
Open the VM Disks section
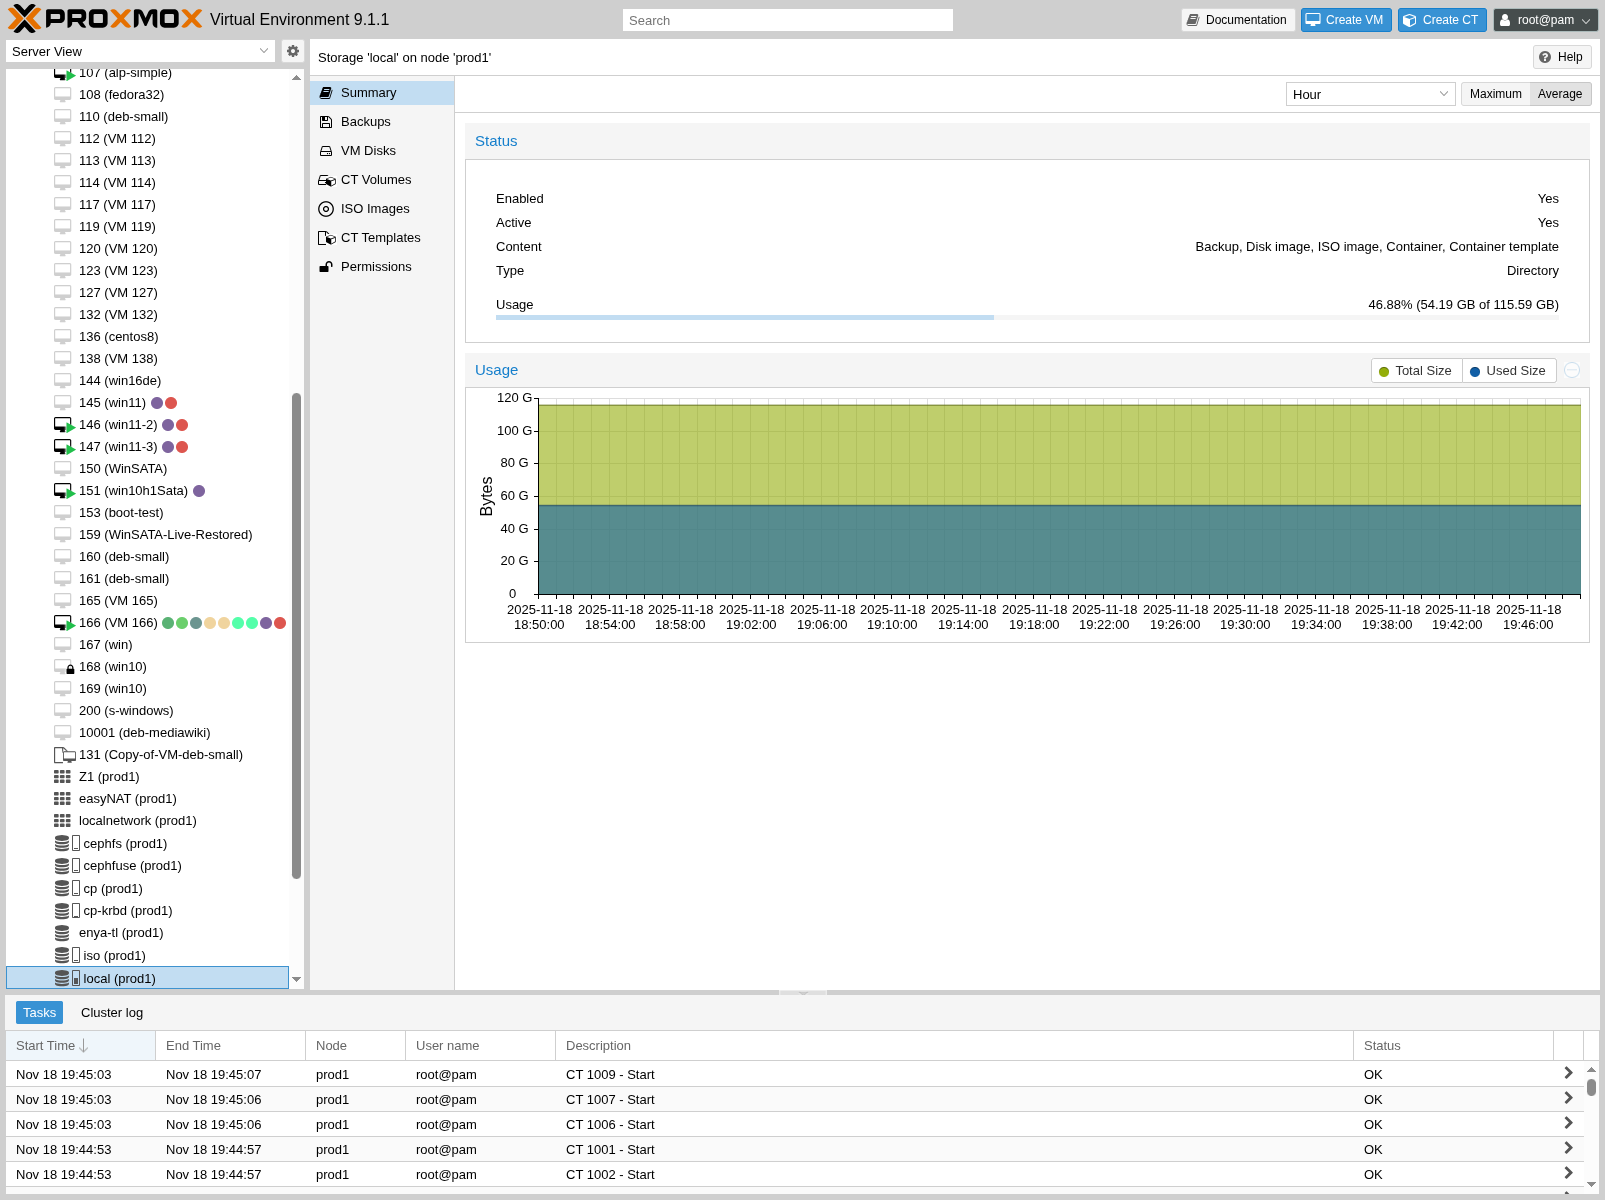point(381,151)
